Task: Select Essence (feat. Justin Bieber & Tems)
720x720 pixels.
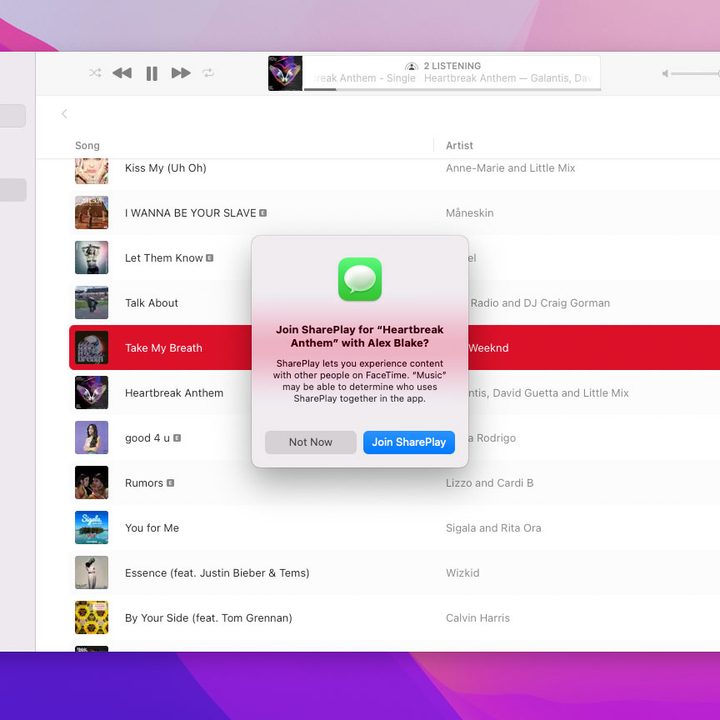Action: point(217,573)
